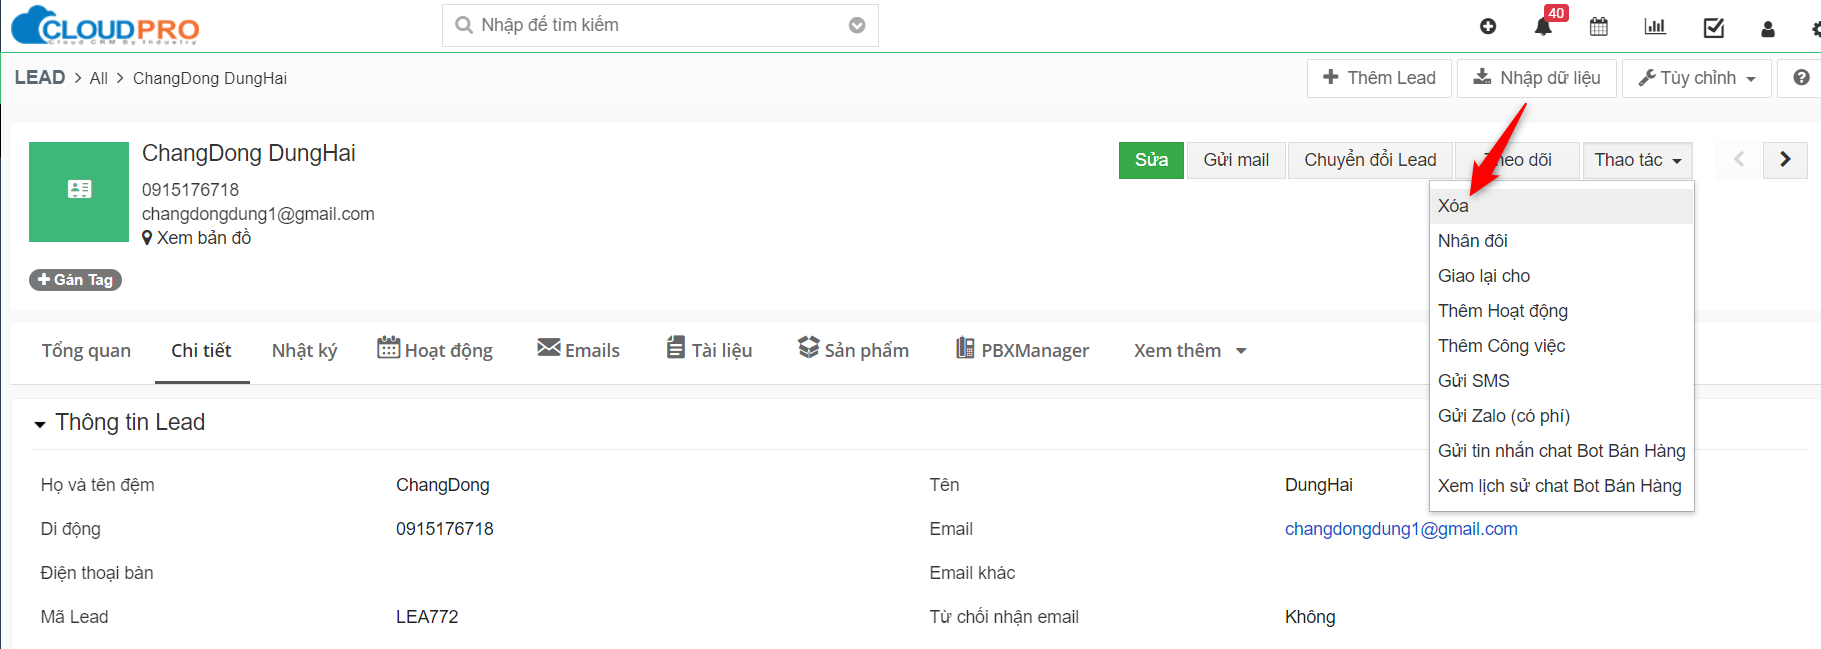Open Tùy chỉnh dropdown

(x=1697, y=78)
